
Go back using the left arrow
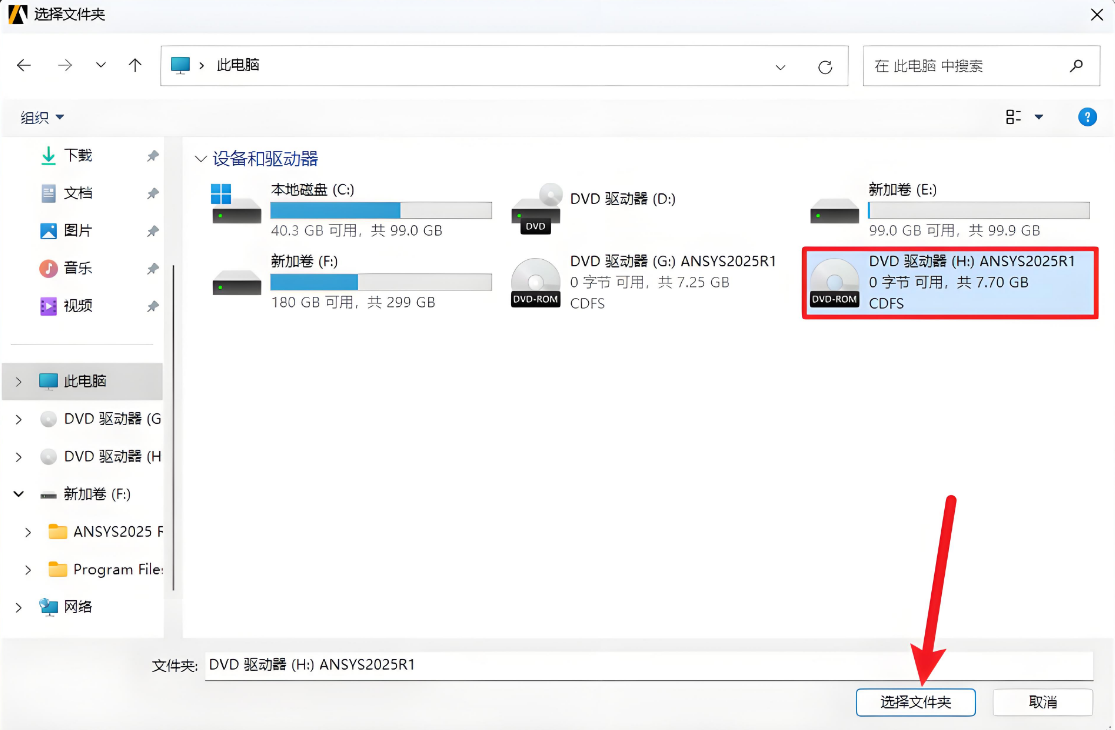click(x=24, y=65)
